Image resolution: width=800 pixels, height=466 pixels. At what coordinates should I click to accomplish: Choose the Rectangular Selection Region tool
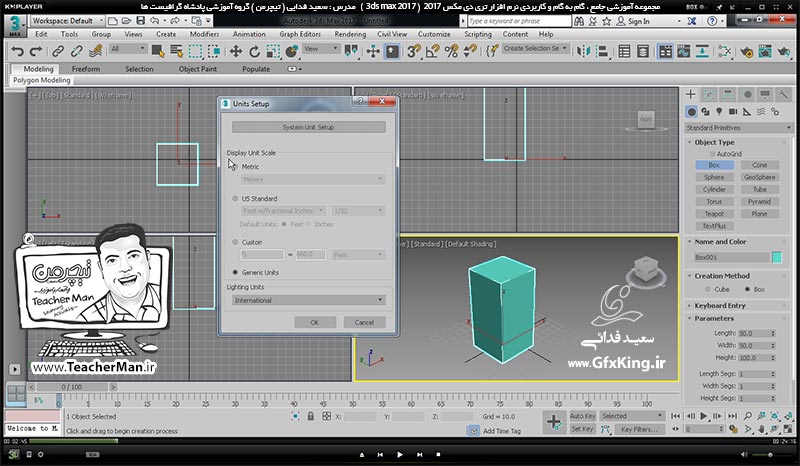(195, 51)
